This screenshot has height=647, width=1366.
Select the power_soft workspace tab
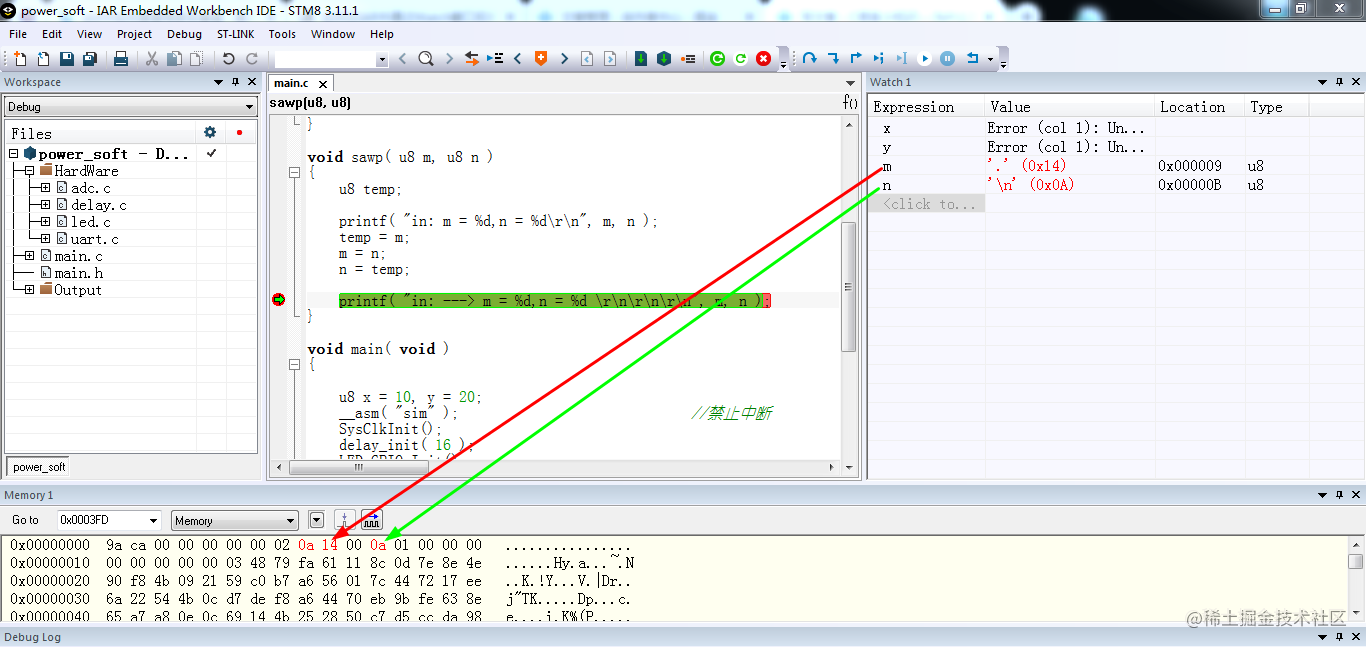[39, 467]
